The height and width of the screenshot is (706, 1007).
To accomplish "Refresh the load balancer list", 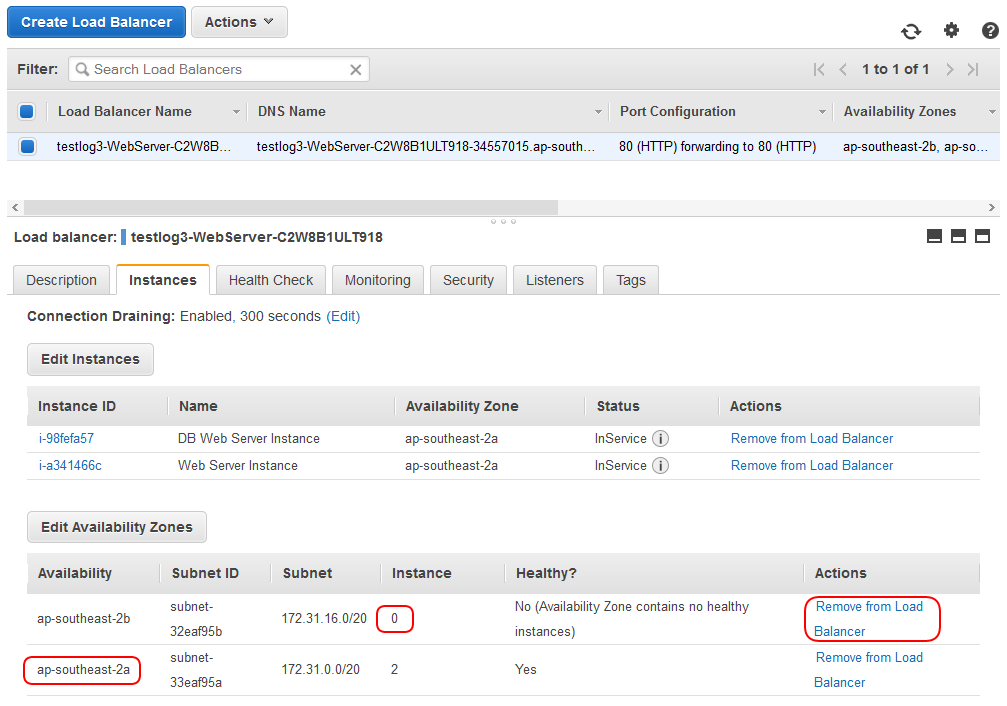I will (x=911, y=31).
